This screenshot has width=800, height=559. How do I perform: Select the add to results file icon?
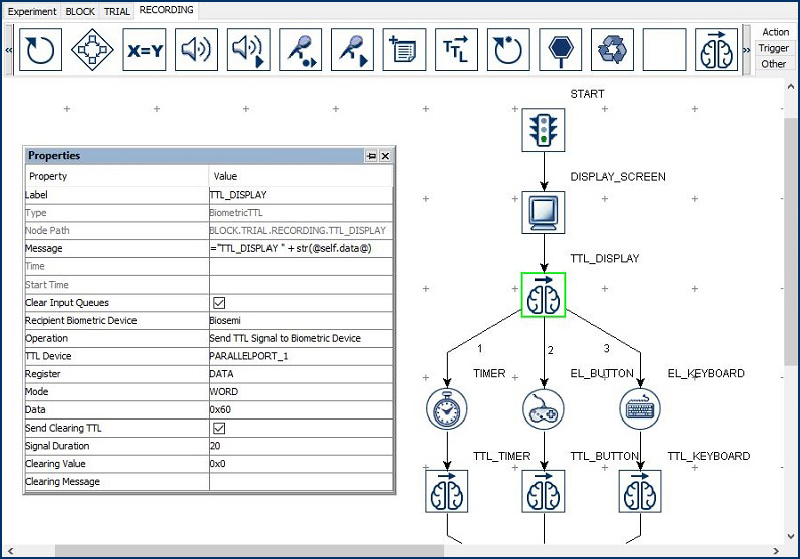(405, 49)
